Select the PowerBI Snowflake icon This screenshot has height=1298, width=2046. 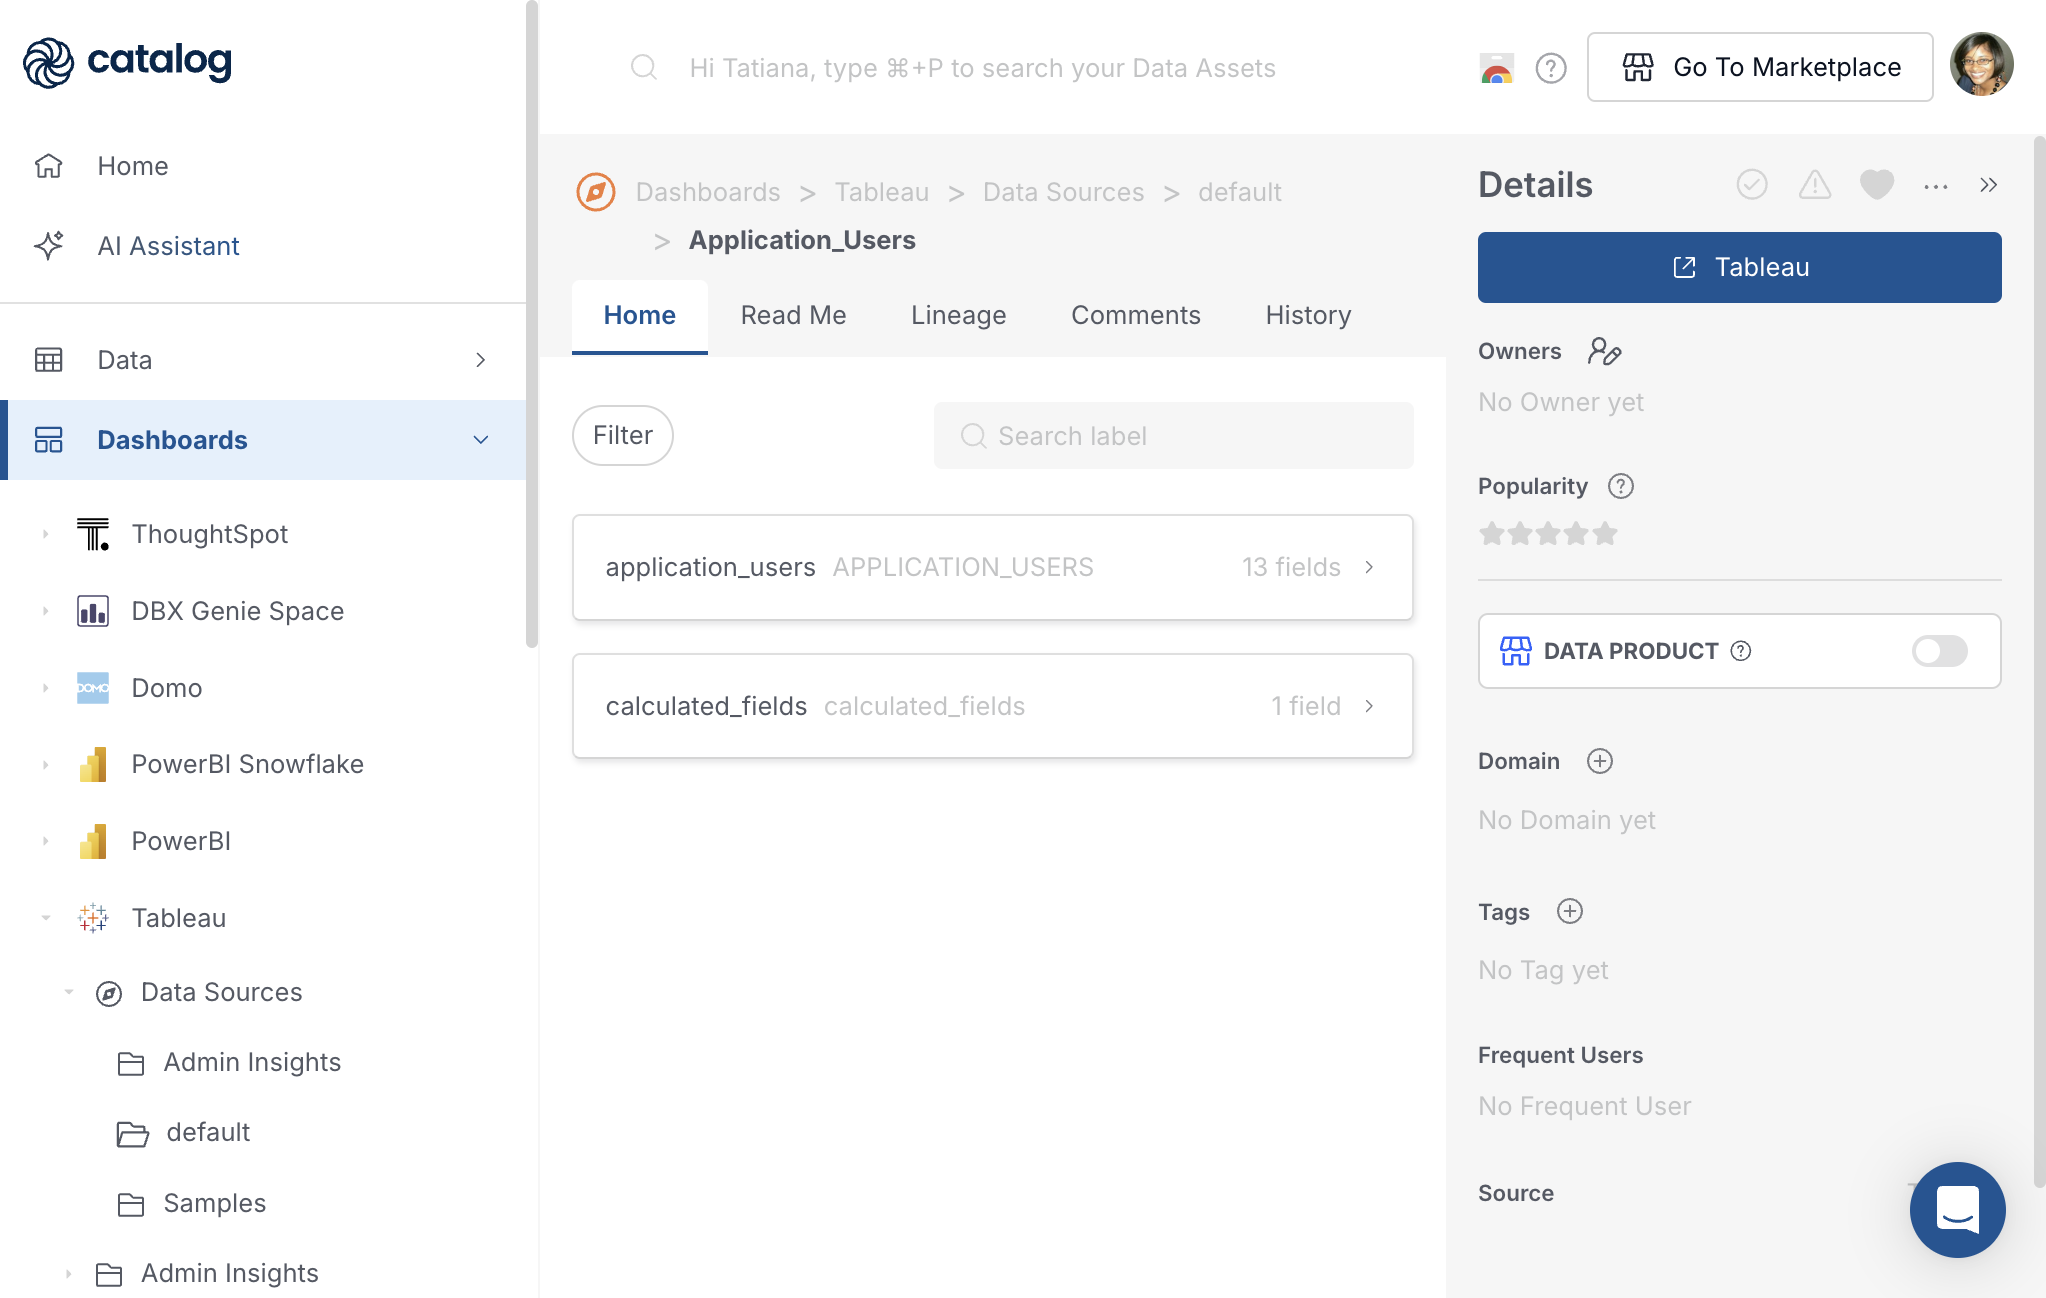(x=93, y=765)
